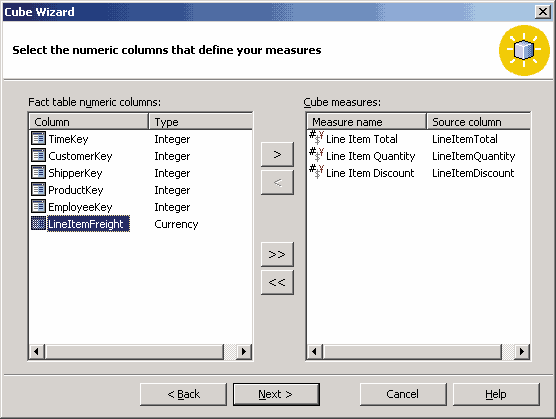Pick the ShipperKey table icon
This screenshot has width=556, height=419.
38,173
